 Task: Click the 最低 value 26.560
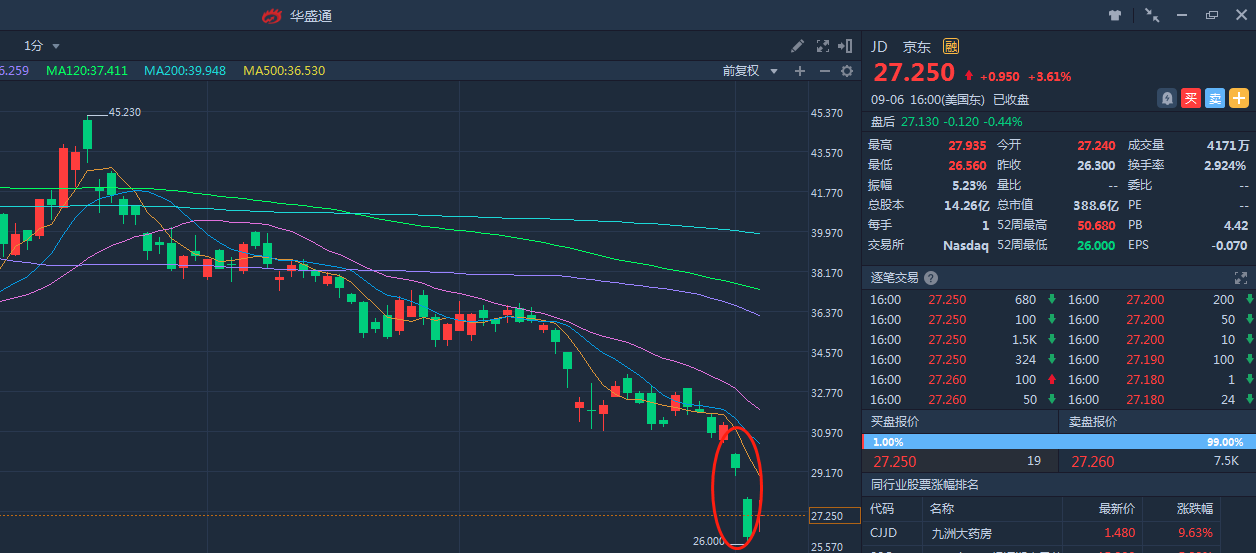click(967, 165)
